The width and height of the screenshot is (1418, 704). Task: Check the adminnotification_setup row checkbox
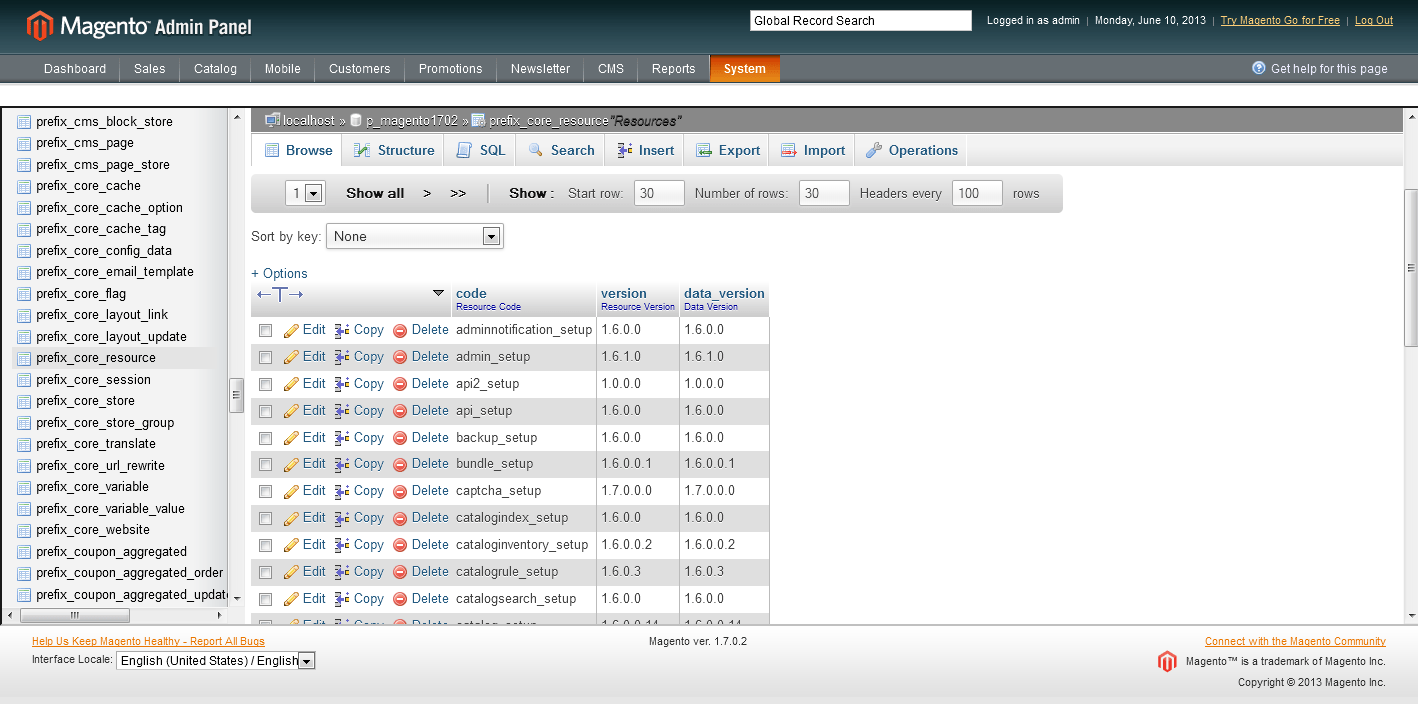tap(265, 329)
